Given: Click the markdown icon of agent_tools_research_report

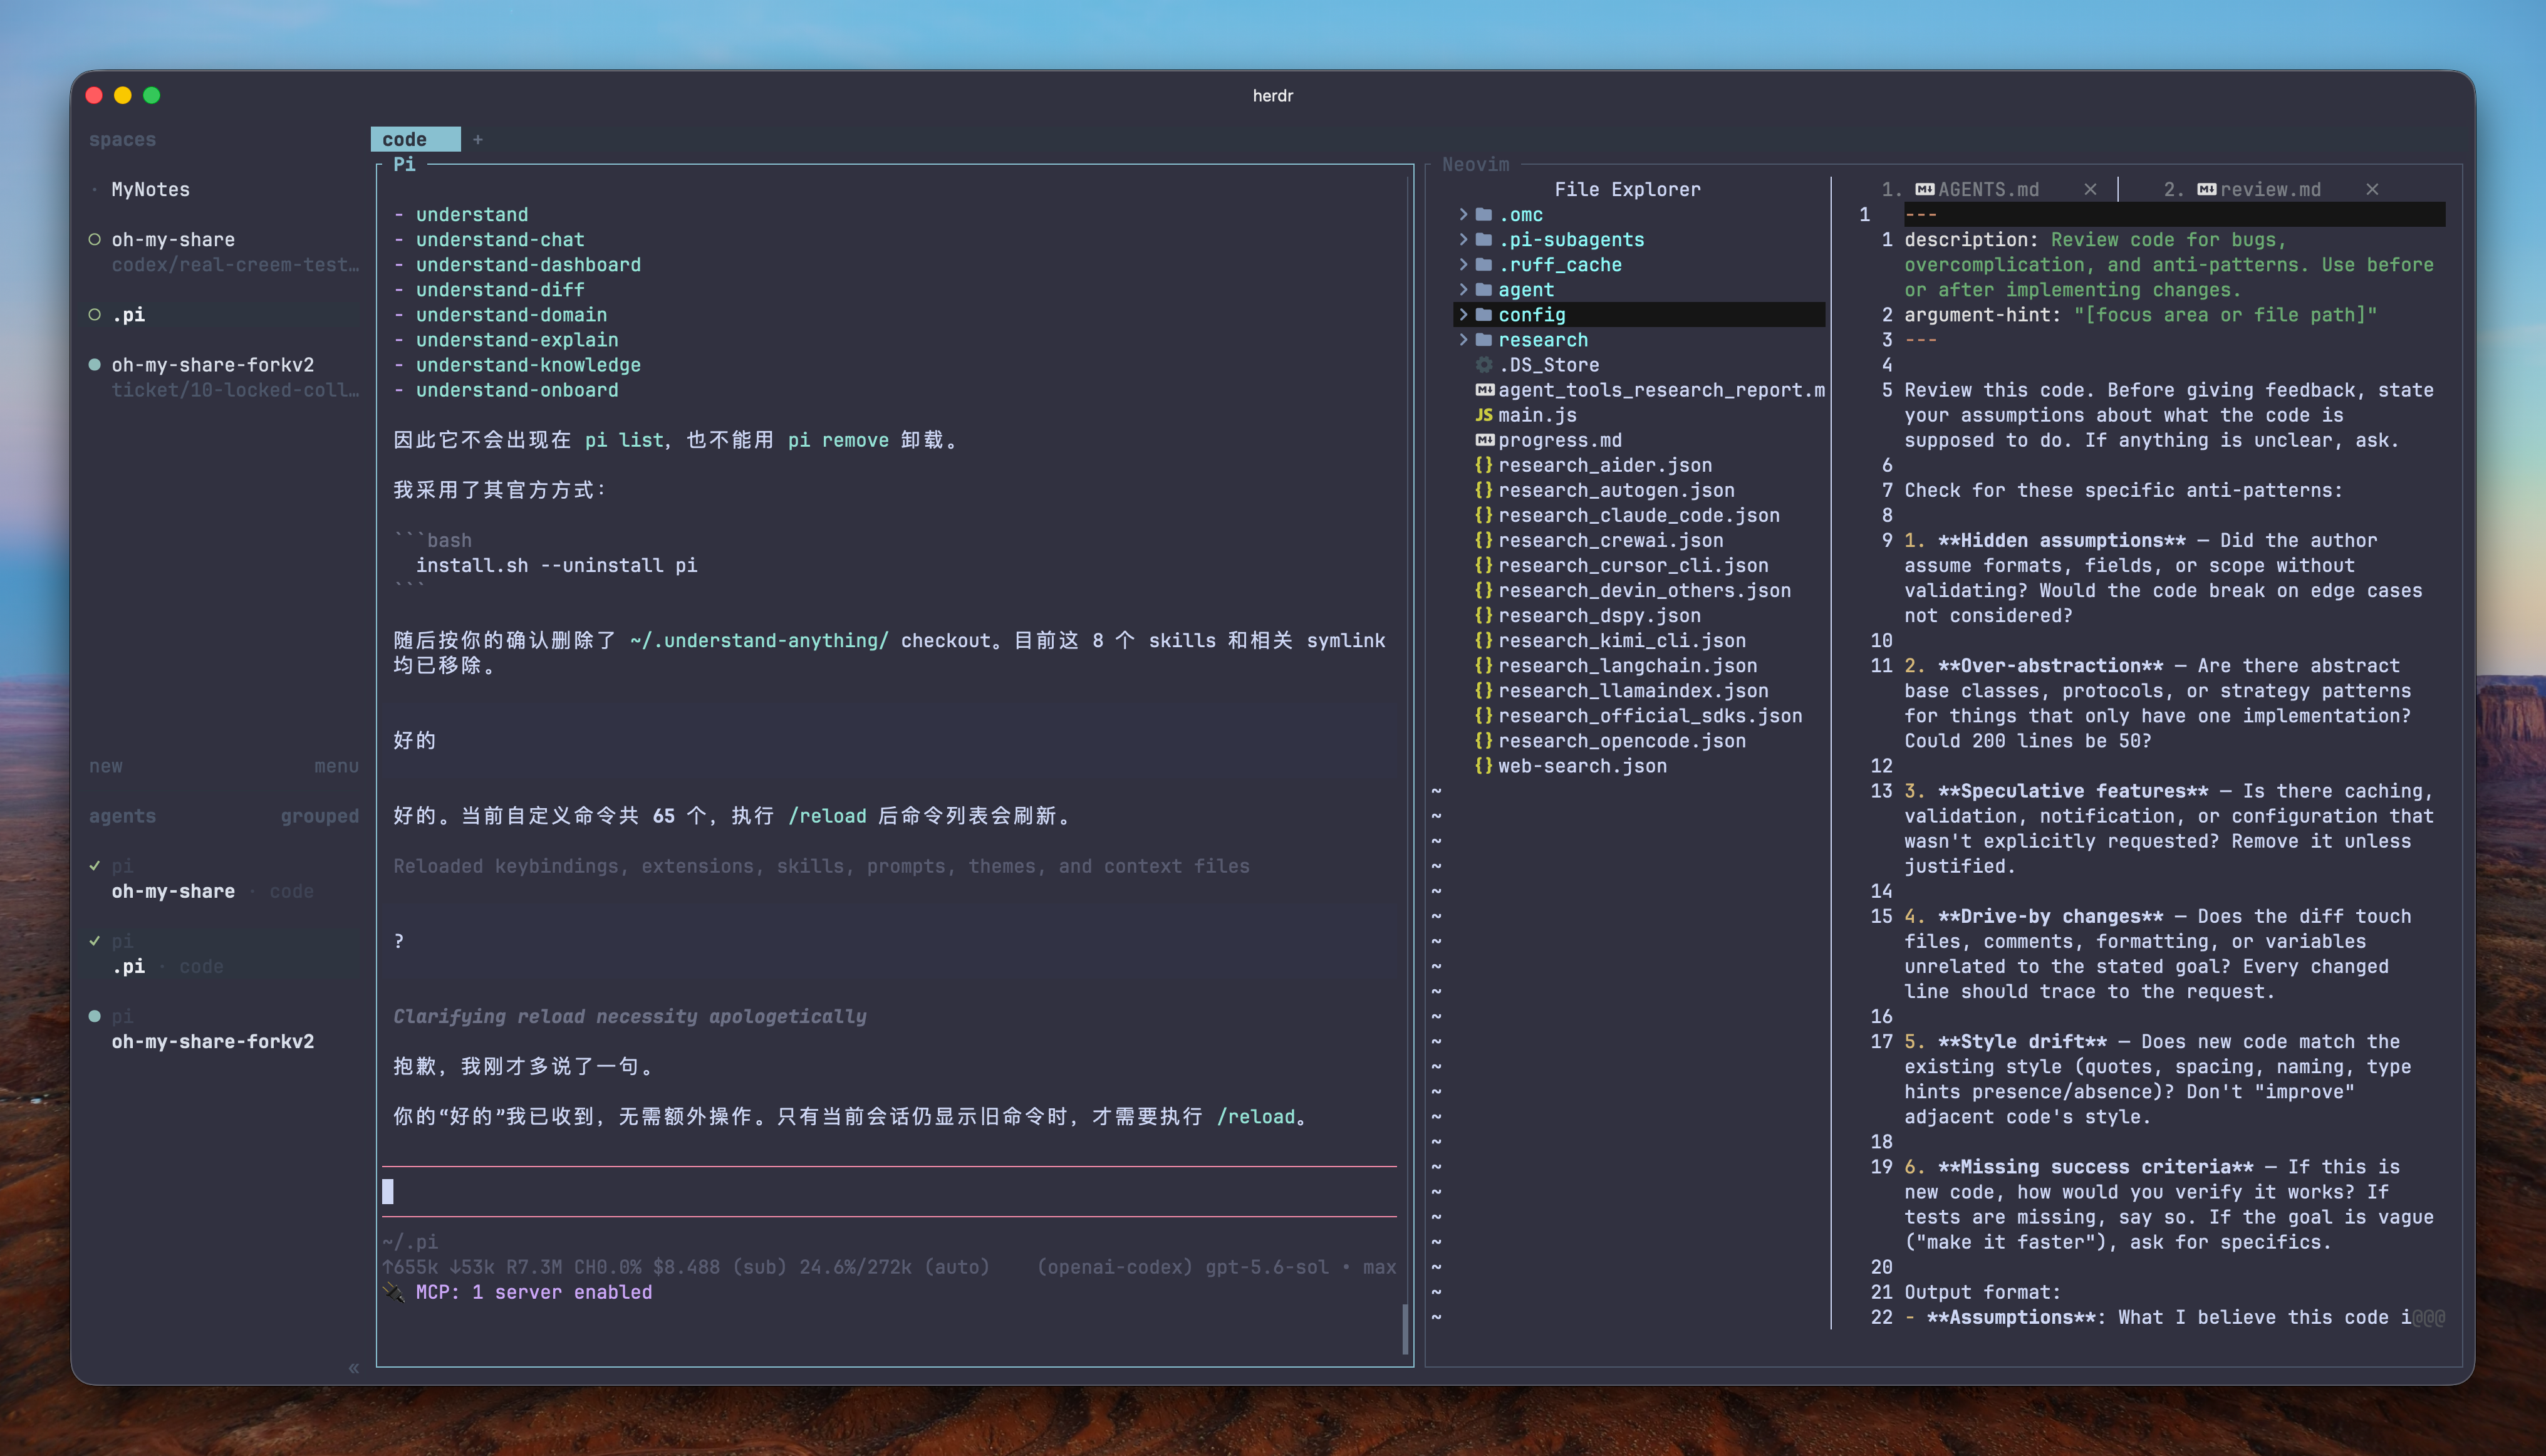Looking at the screenshot, I should [x=1484, y=390].
